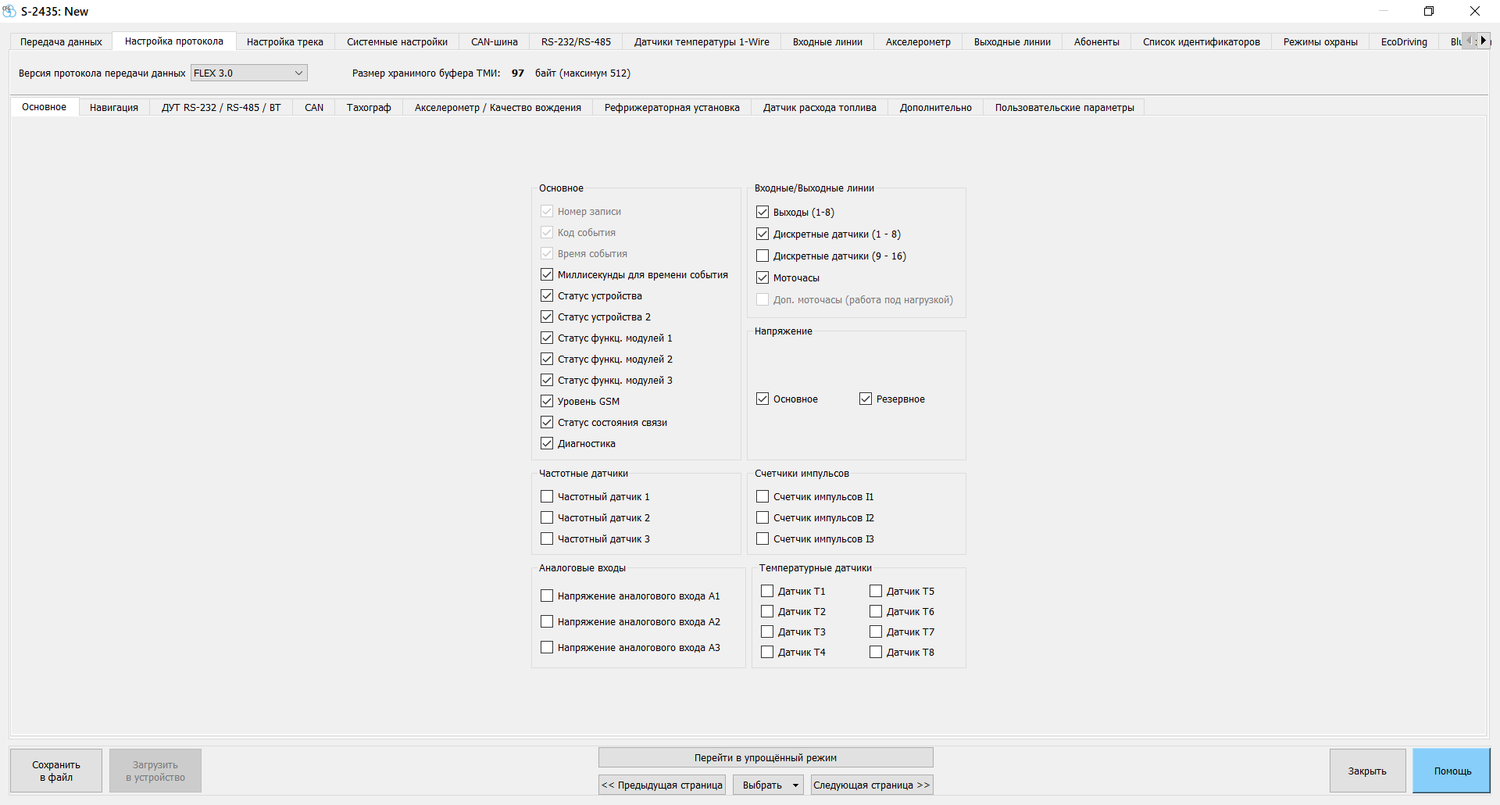Open Датчики температуры 1-Wire tab

(702, 42)
